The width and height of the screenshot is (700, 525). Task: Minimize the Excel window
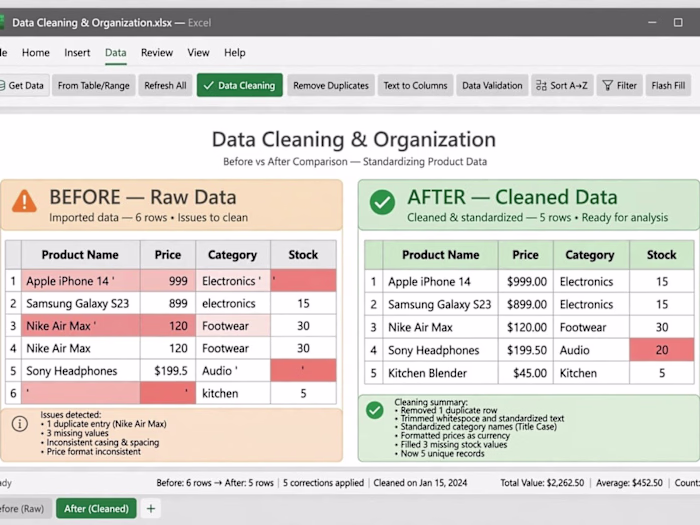tap(652, 22)
